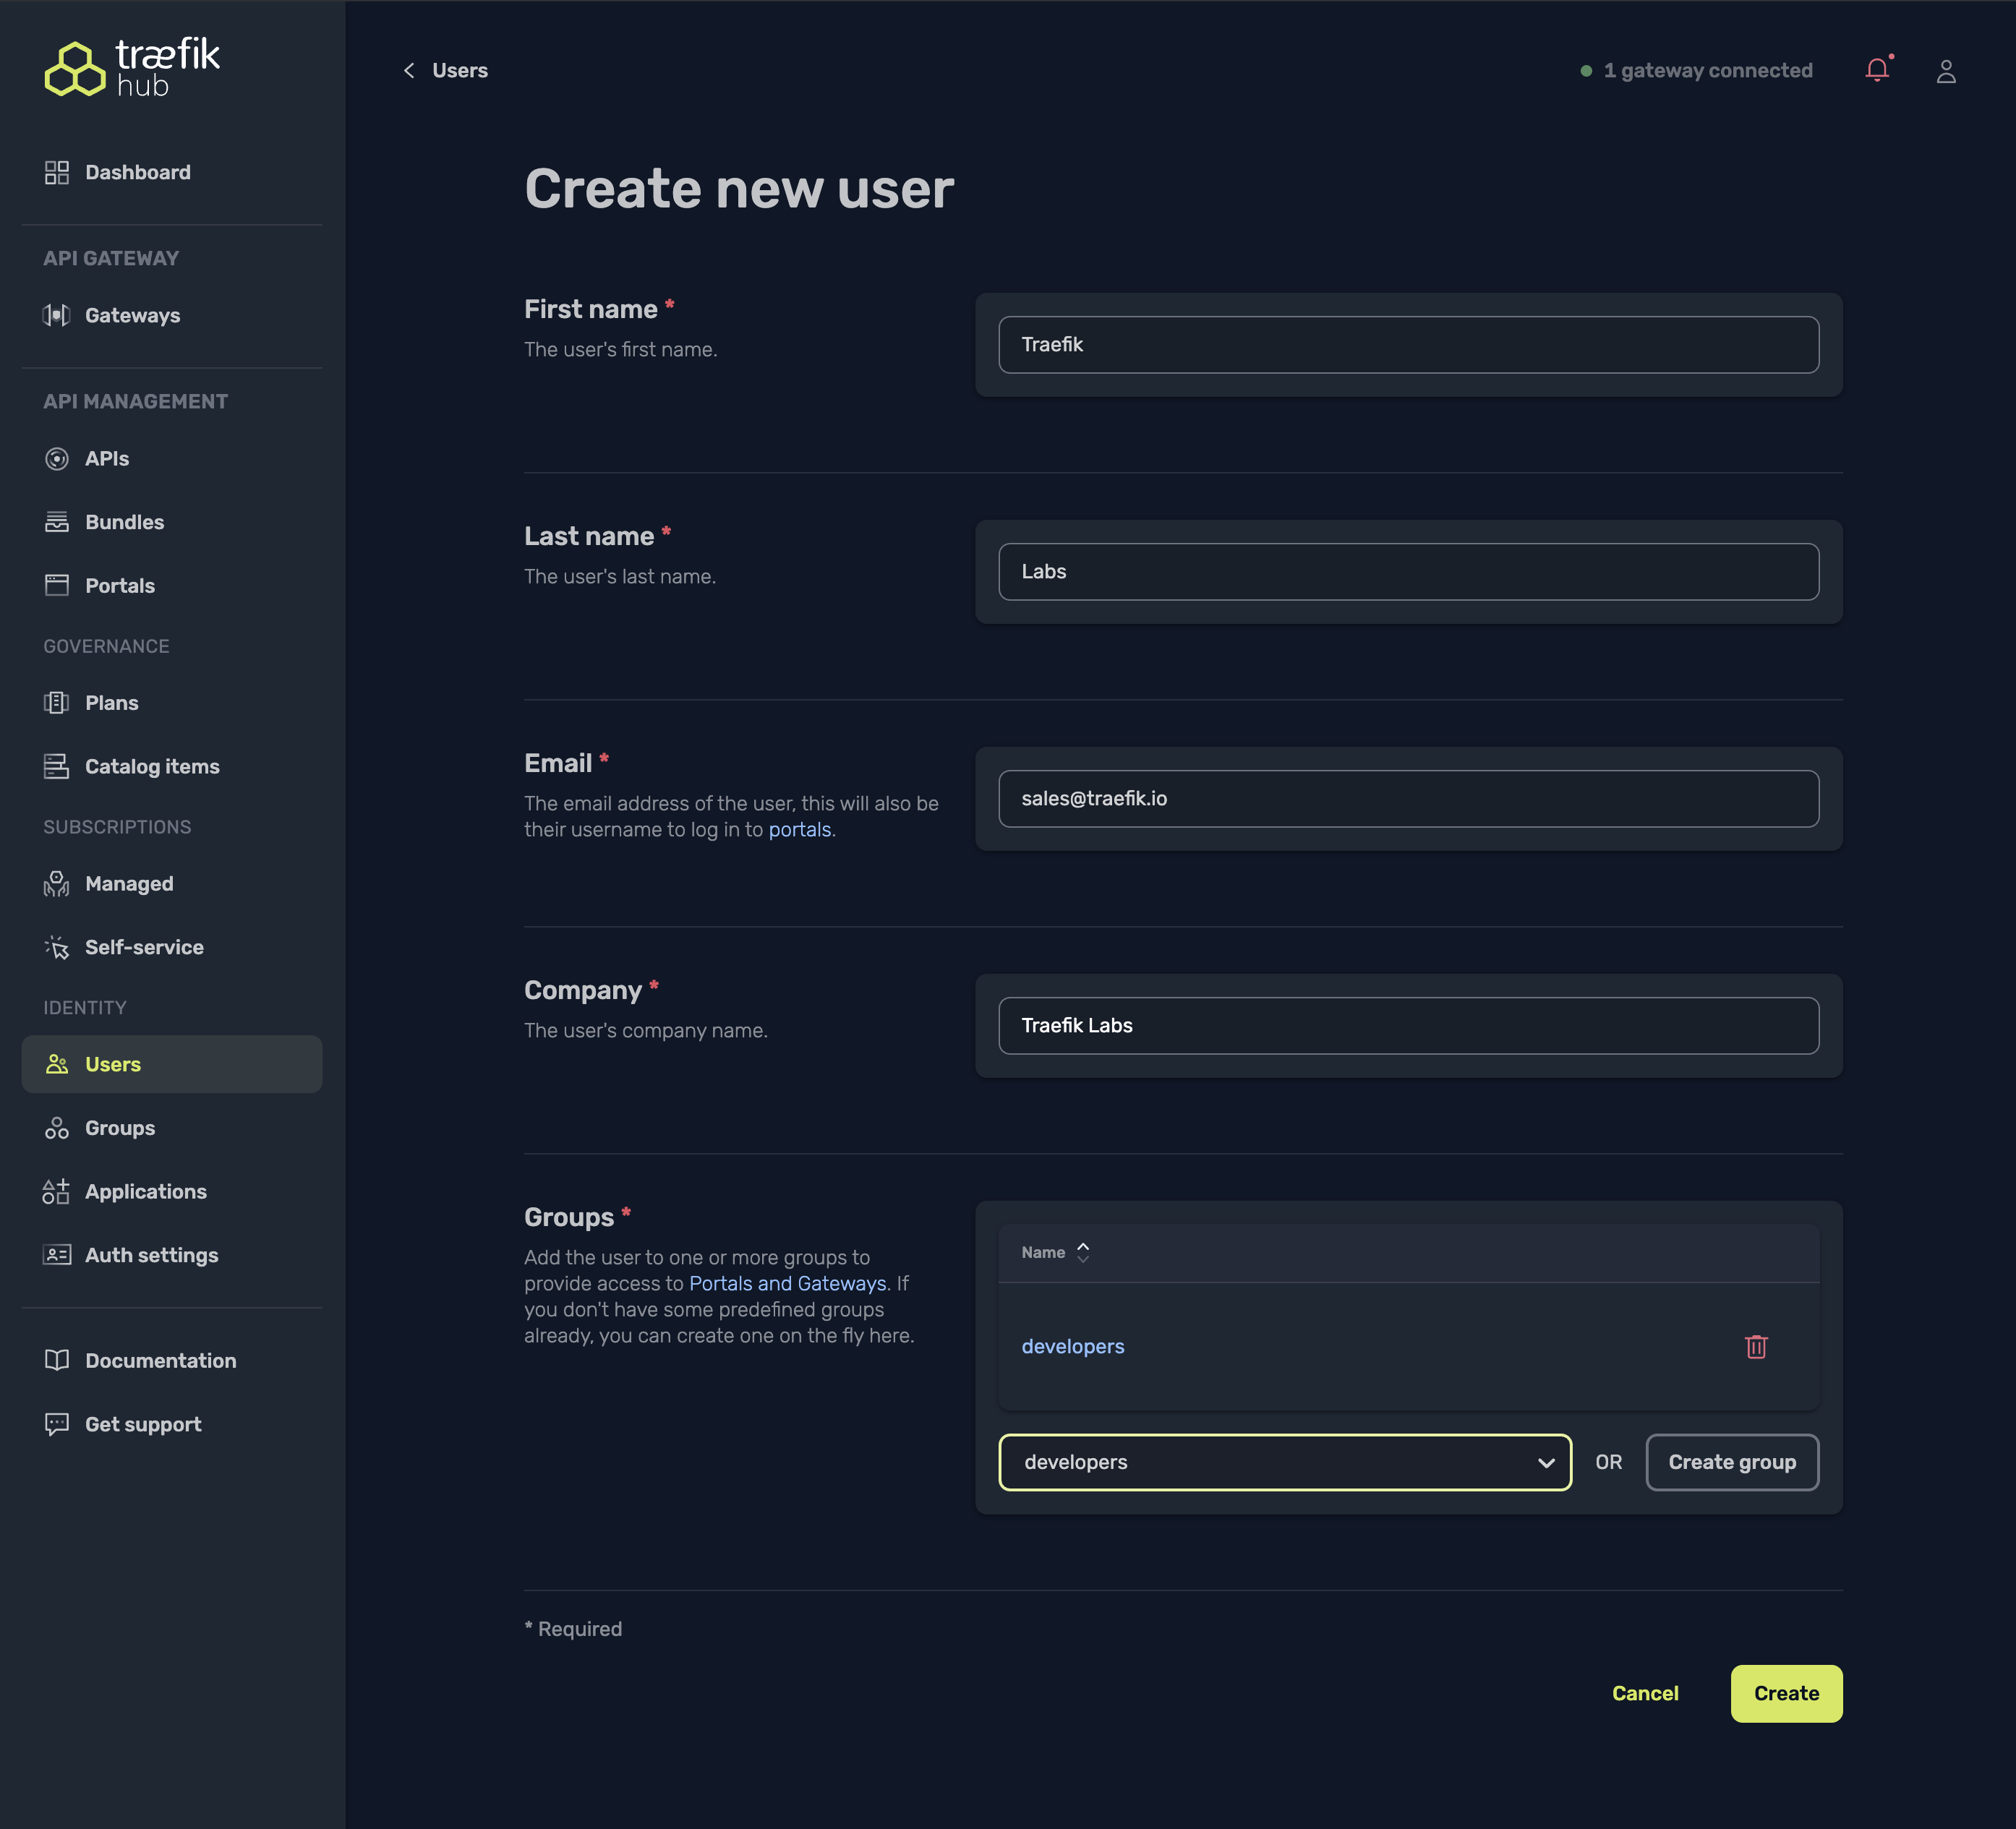Click the Self-service cursor icon
Screen dimensions: 2016x1829
[57, 947]
